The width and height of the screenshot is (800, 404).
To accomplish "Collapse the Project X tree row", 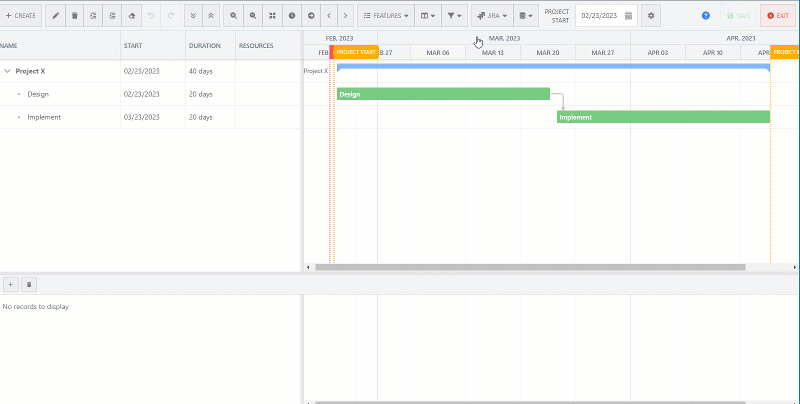I will pyautogui.click(x=8, y=72).
